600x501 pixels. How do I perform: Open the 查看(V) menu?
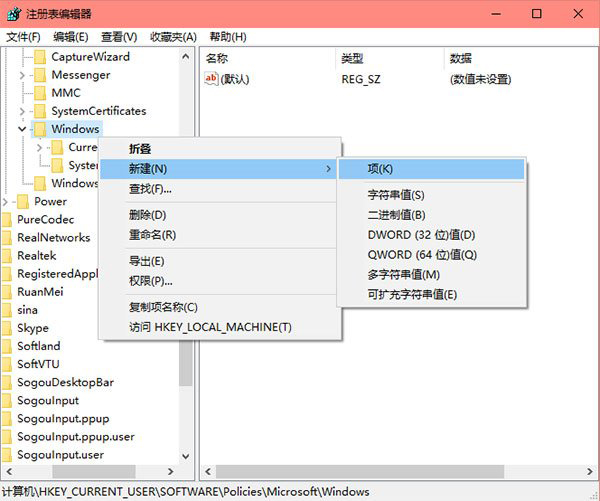point(119,37)
